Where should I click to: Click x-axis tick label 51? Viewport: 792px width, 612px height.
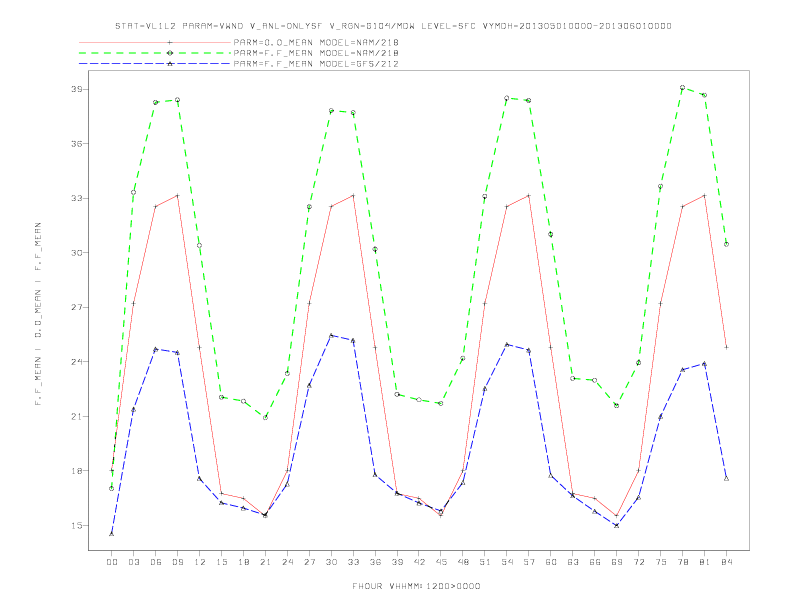click(x=485, y=562)
